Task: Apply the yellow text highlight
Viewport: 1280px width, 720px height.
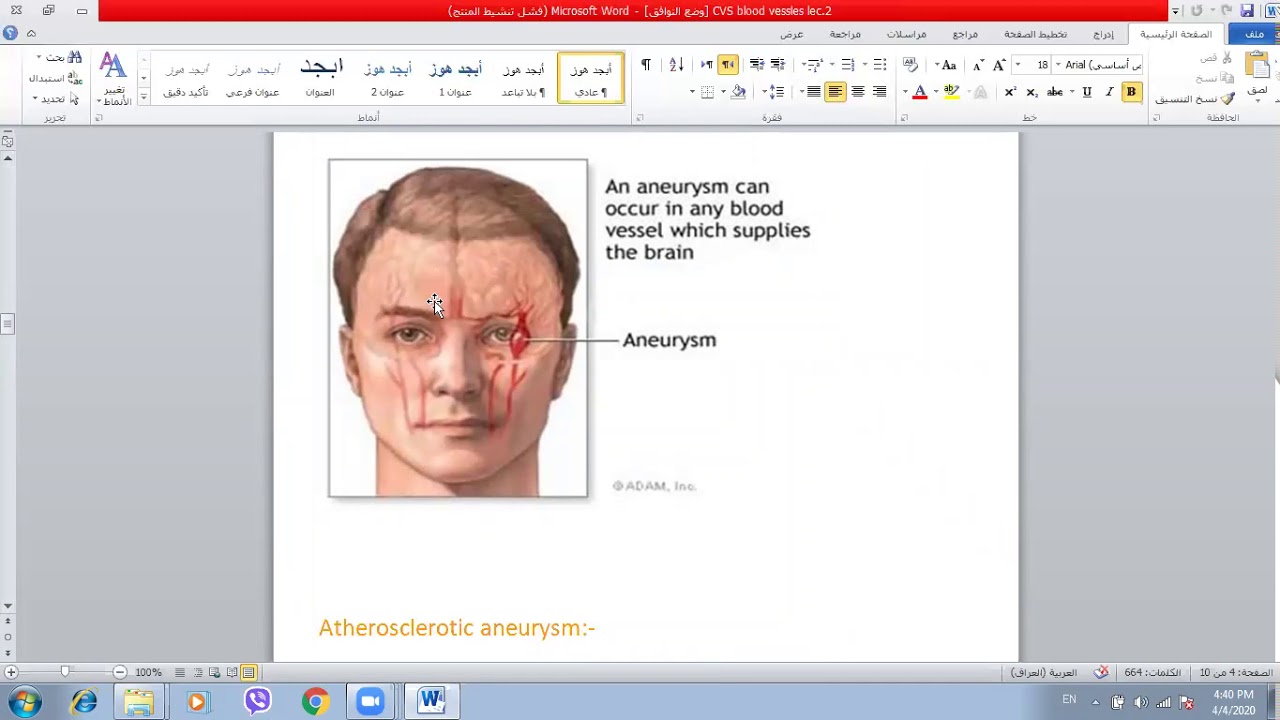Action: click(952, 92)
